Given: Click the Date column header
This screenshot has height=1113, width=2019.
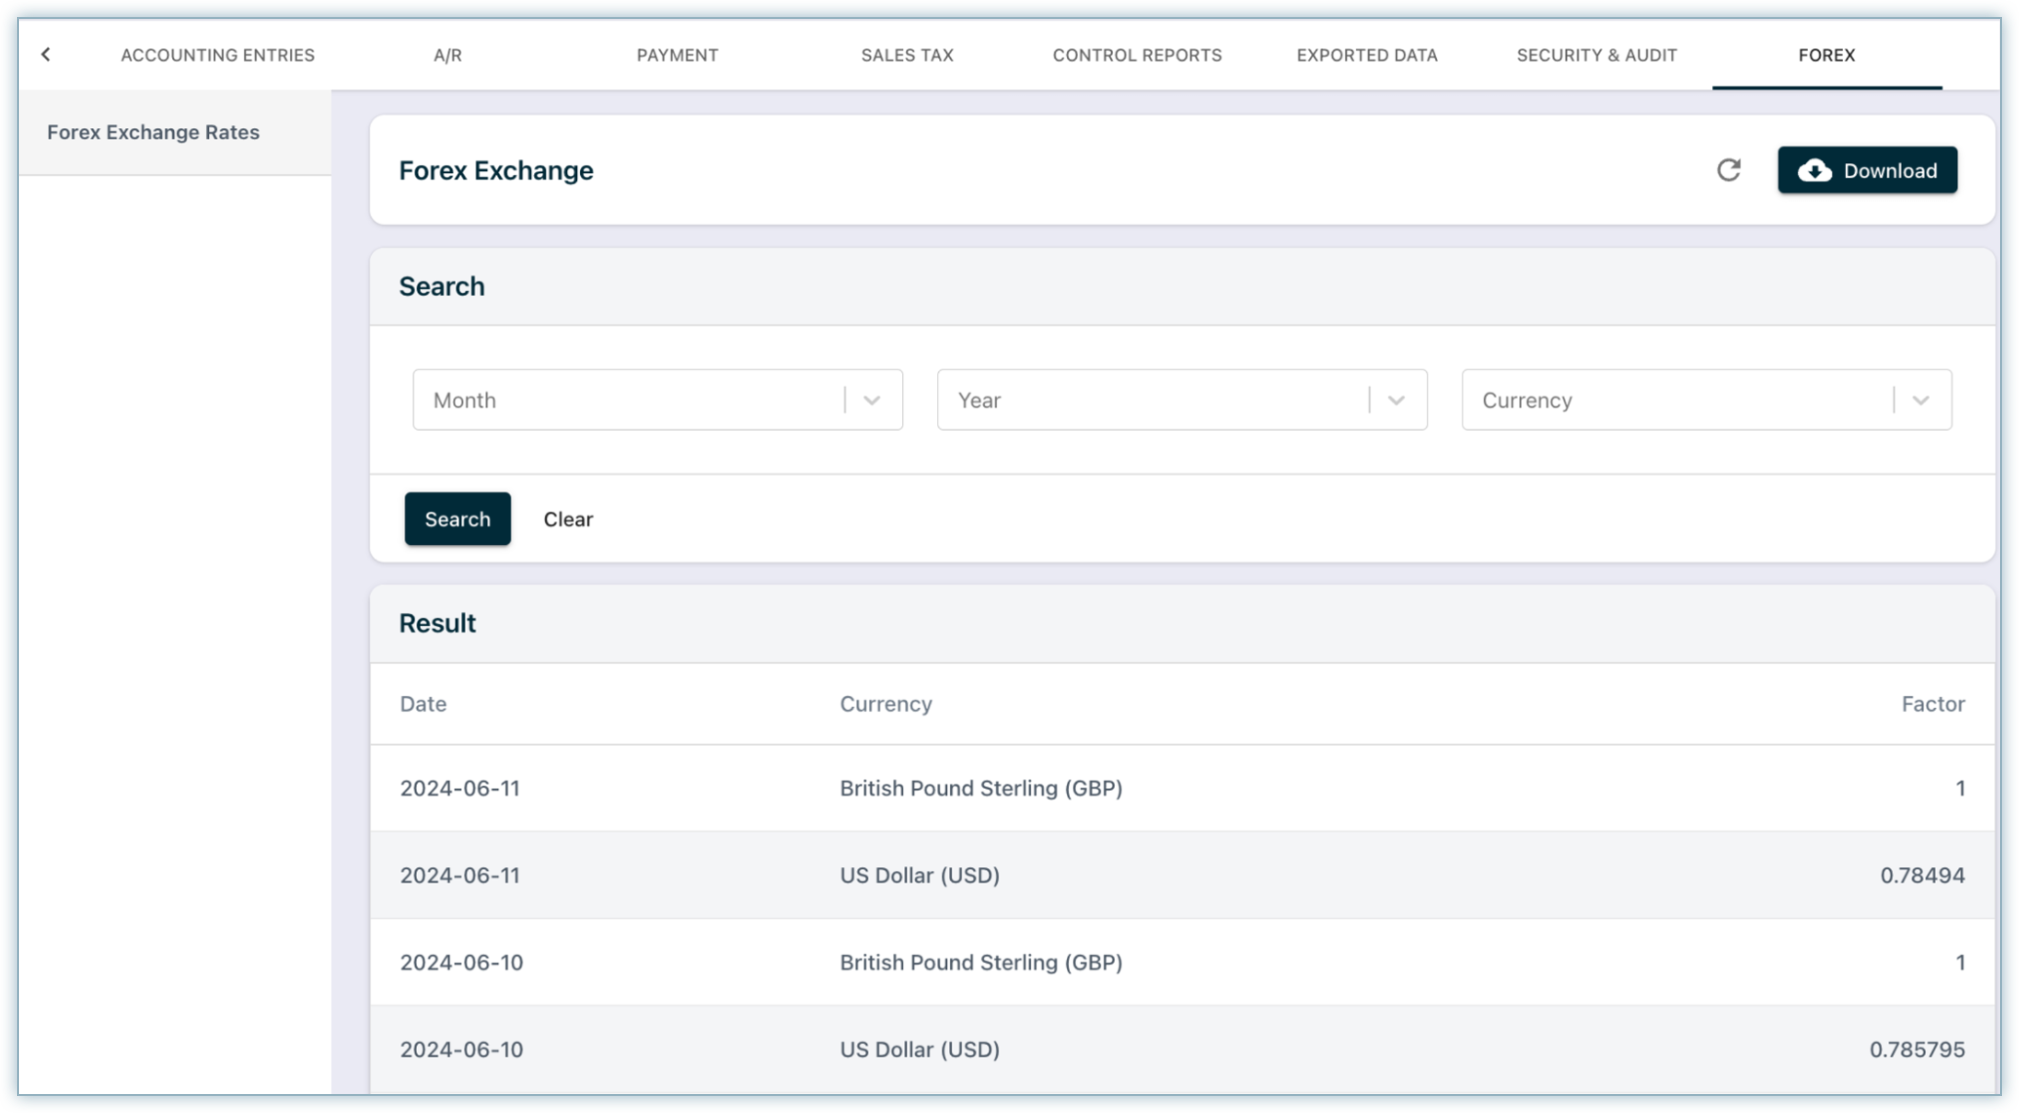Looking at the screenshot, I should 423,704.
